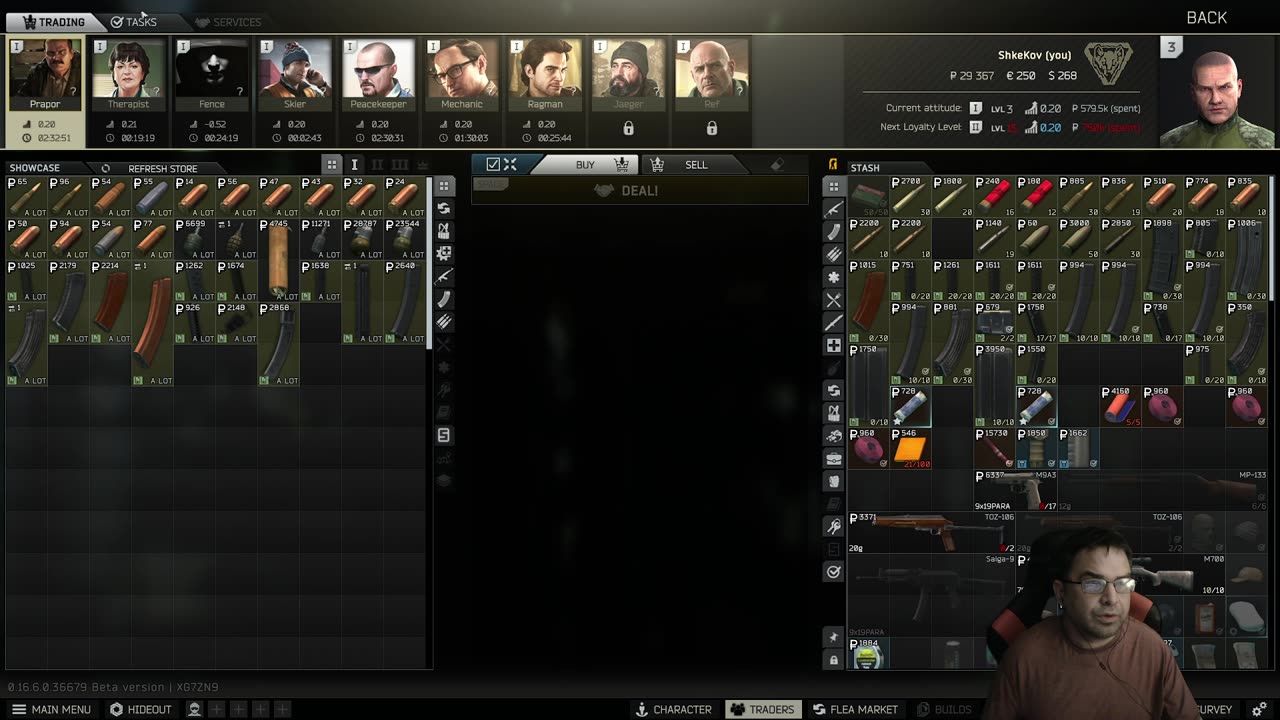This screenshot has height=720, width=1280.
Task: Filter Stash by wrench tools icon
Action: (x=833, y=526)
